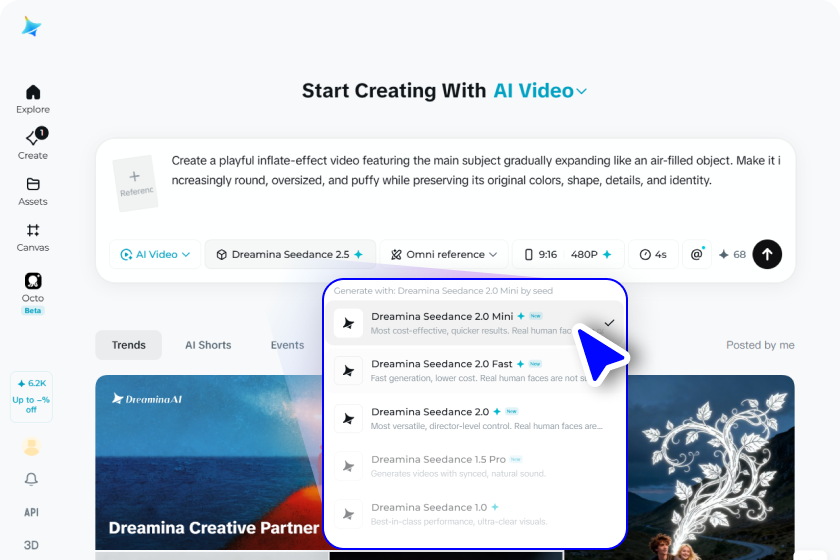The height and width of the screenshot is (560, 840).
Task: Open the 6.2K credits offer badge
Action: click(x=32, y=397)
